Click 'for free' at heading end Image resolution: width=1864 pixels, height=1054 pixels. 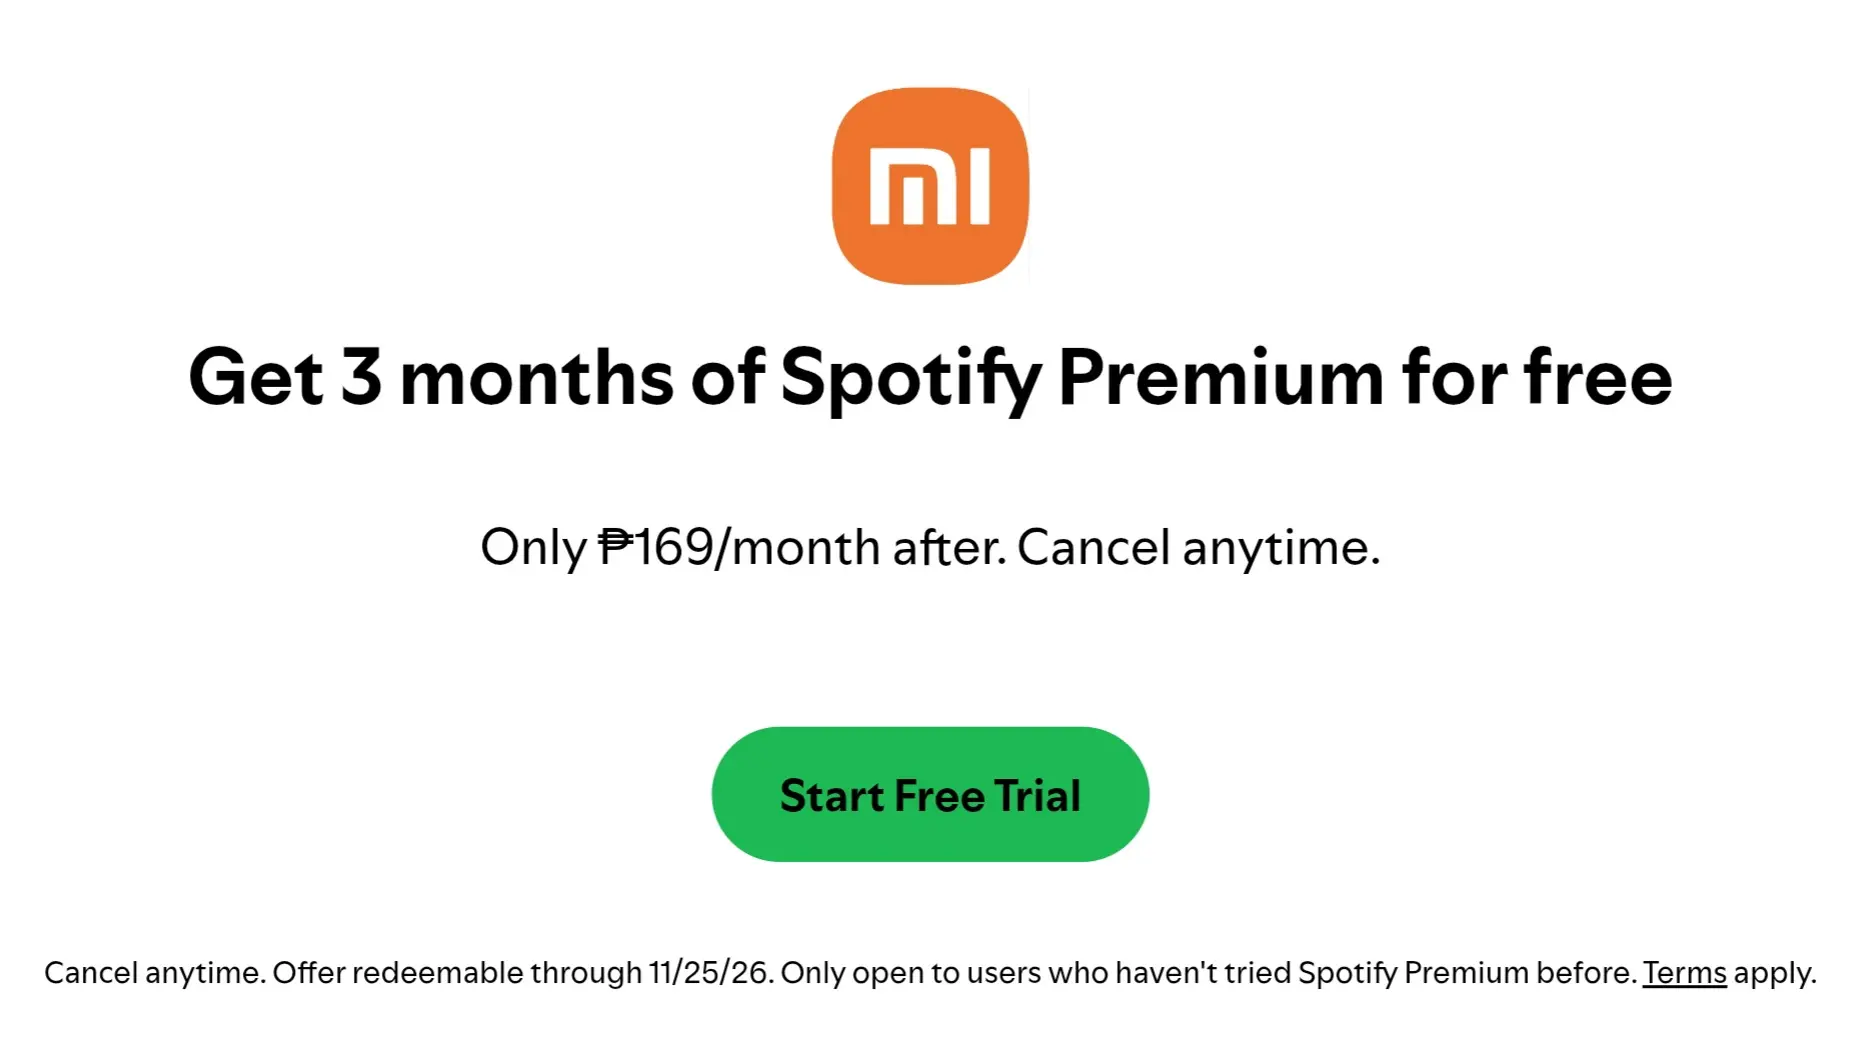(1537, 377)
